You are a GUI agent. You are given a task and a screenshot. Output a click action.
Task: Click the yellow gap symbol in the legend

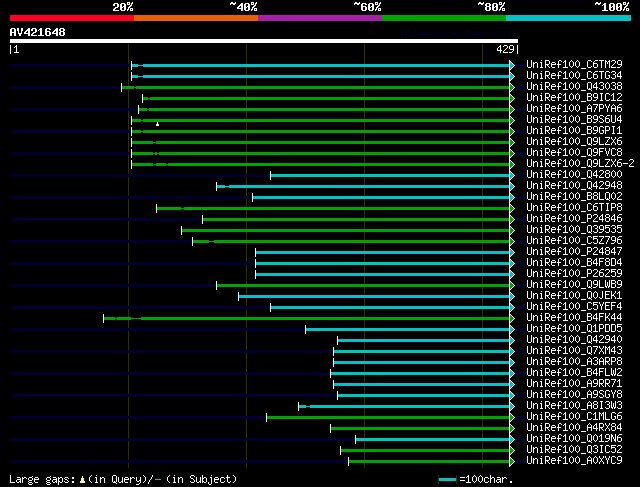pos(82,479)
